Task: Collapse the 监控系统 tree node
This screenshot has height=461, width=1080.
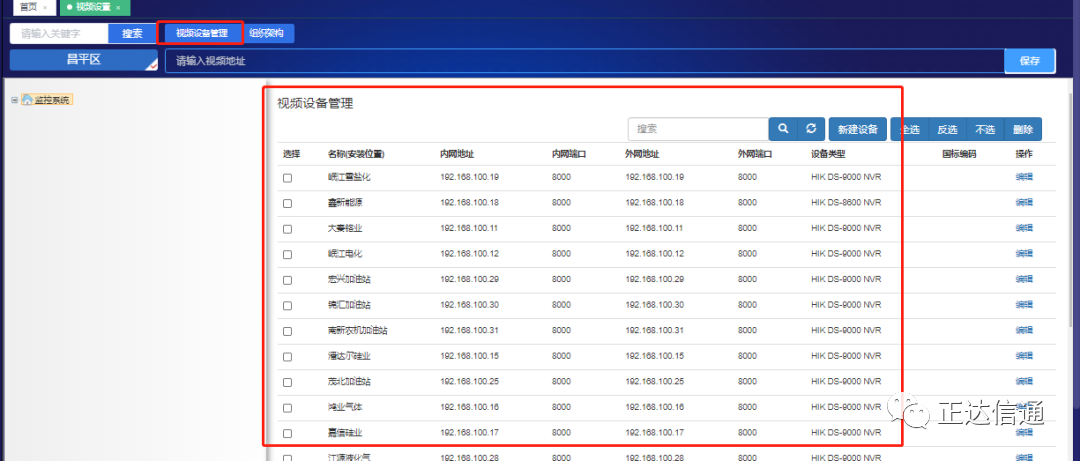Action: pyautogui.click(x=14, y=100)
